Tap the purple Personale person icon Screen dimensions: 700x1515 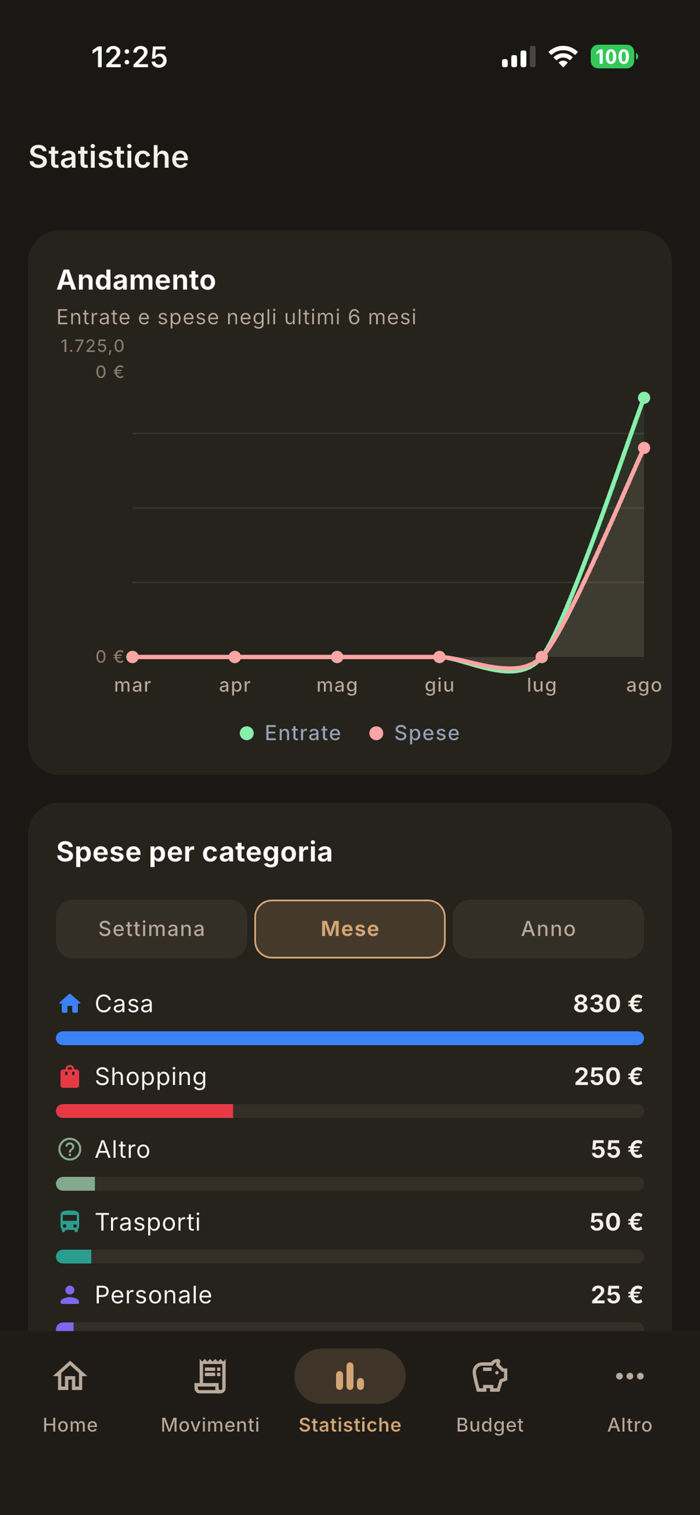point(69,1295)
